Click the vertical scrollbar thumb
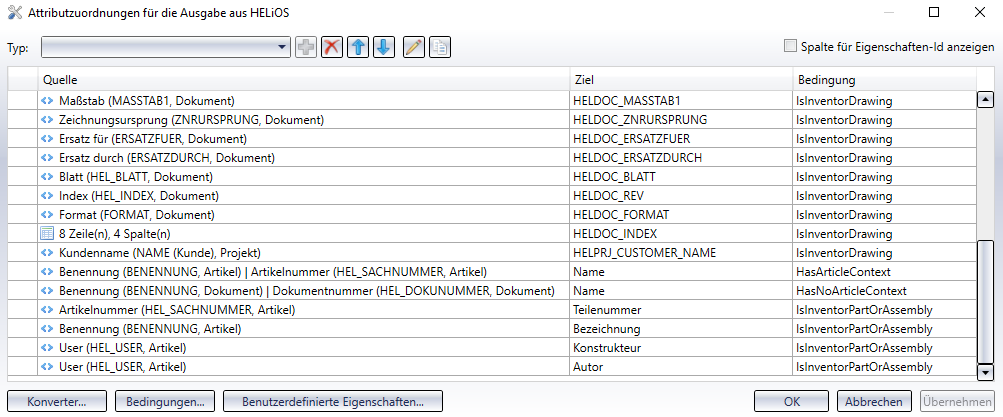 (986, 301)
